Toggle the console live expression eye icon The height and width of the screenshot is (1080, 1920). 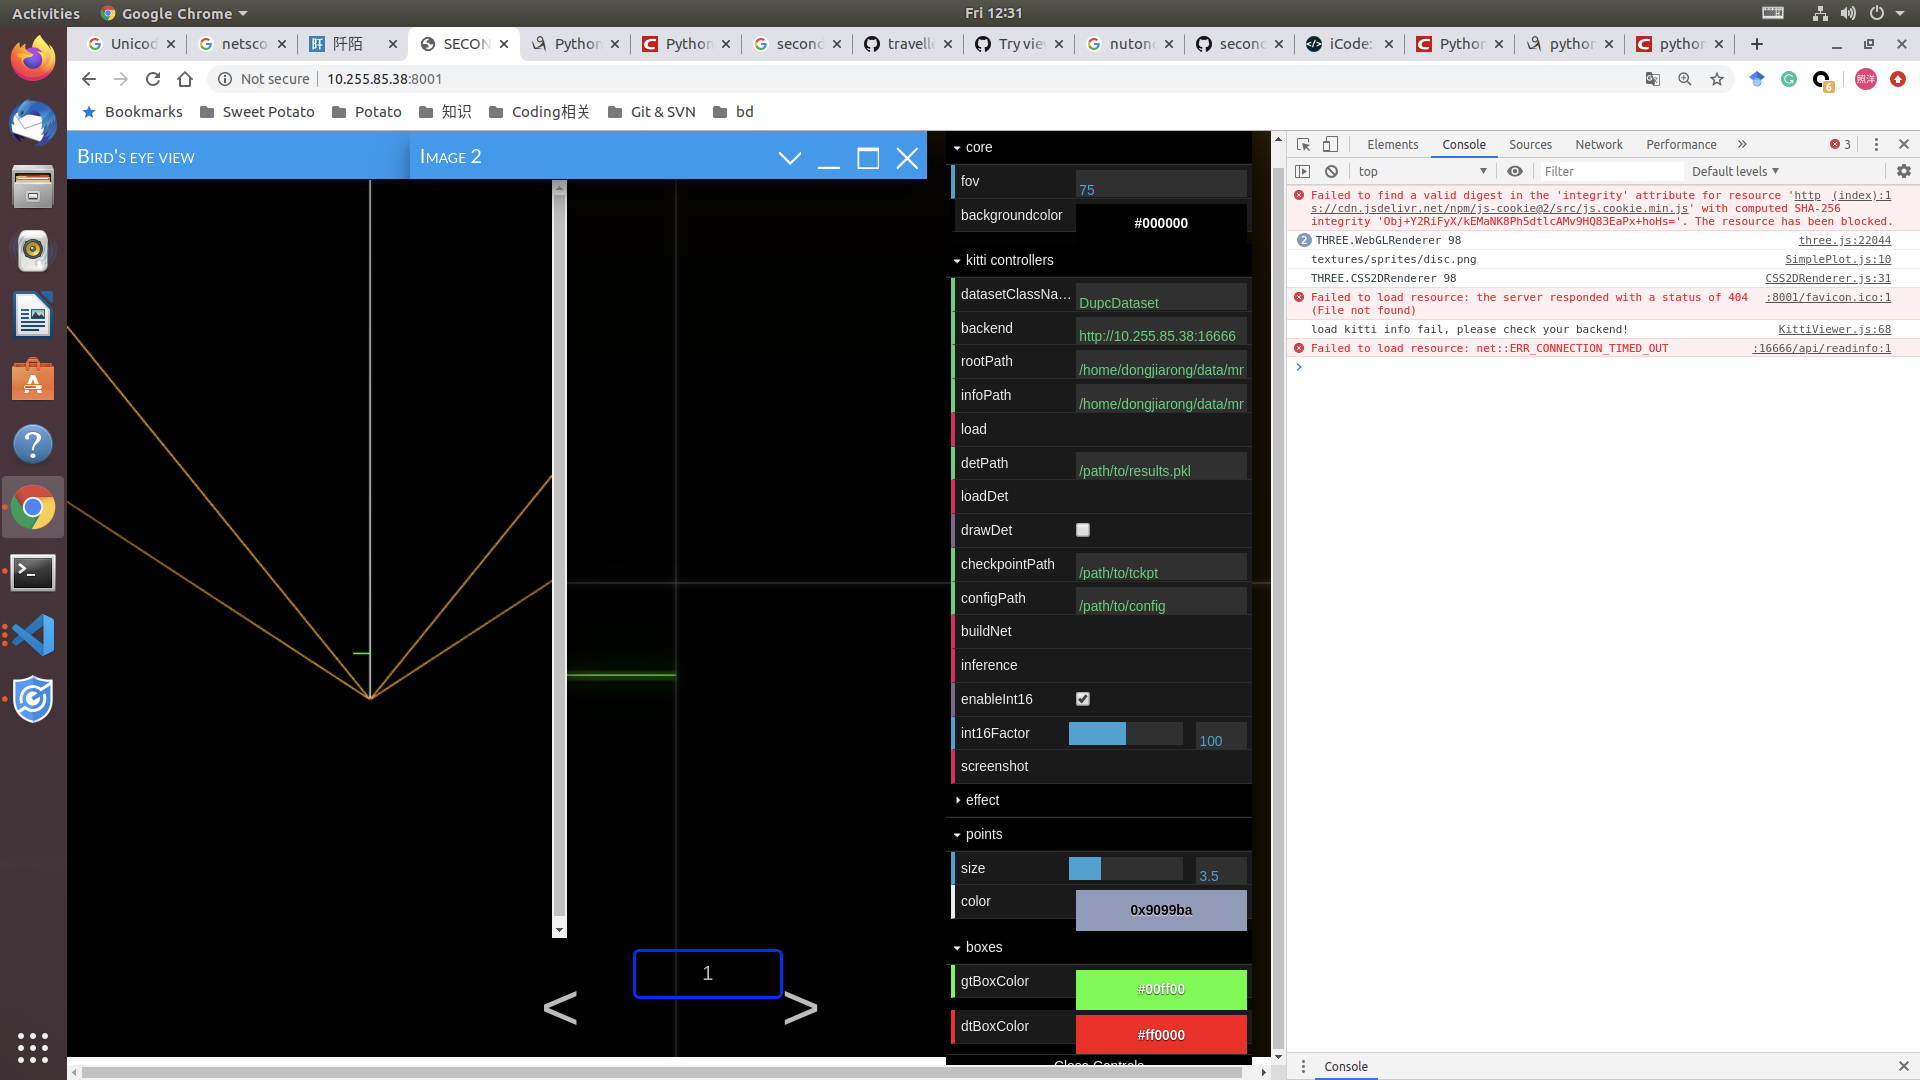(x=1515, y=171)
